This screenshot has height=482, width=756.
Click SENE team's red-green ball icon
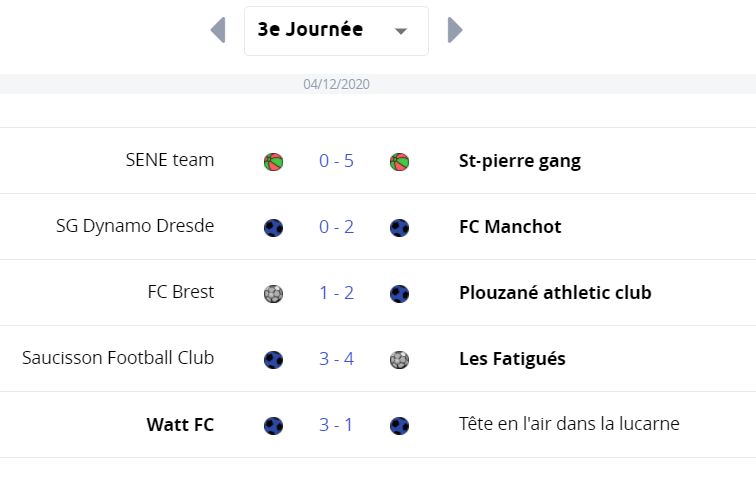[273, 161]
